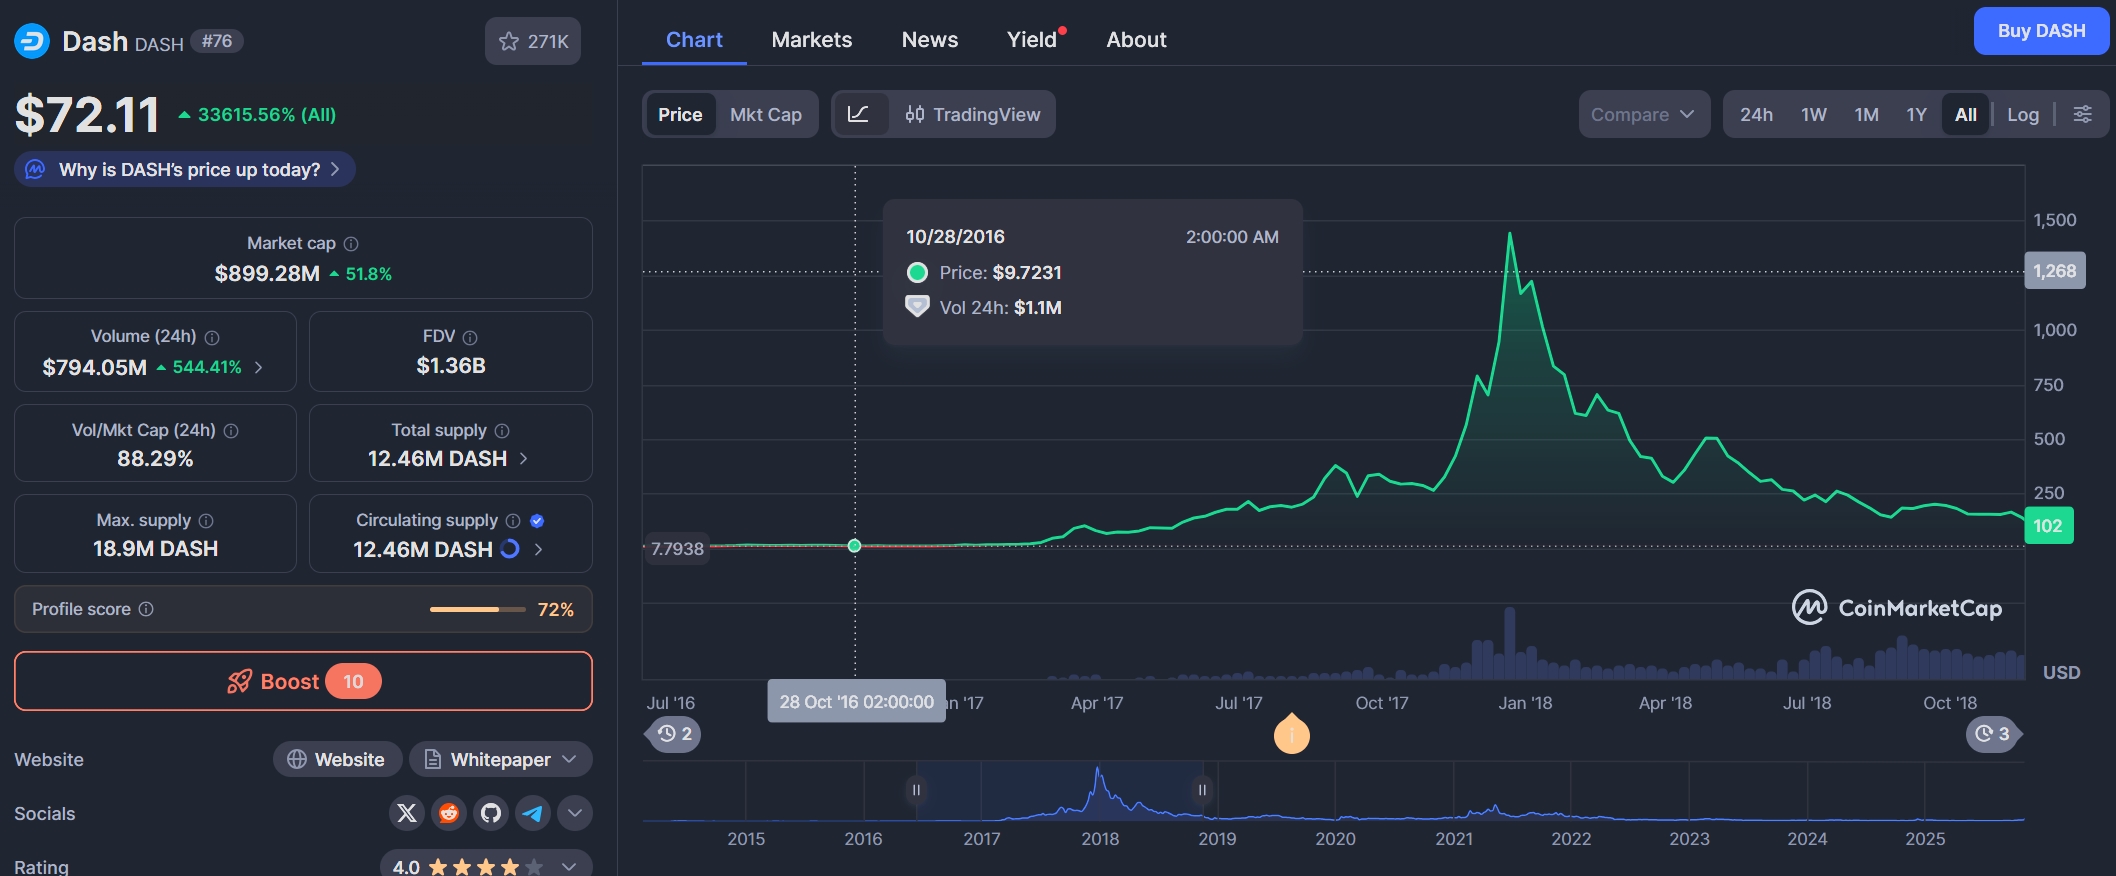Image resolution: width=2116 pixels, height=876 pixels.
Task: Expand more social links chevron
Action: pyautogui.click(x=575, y=813)
